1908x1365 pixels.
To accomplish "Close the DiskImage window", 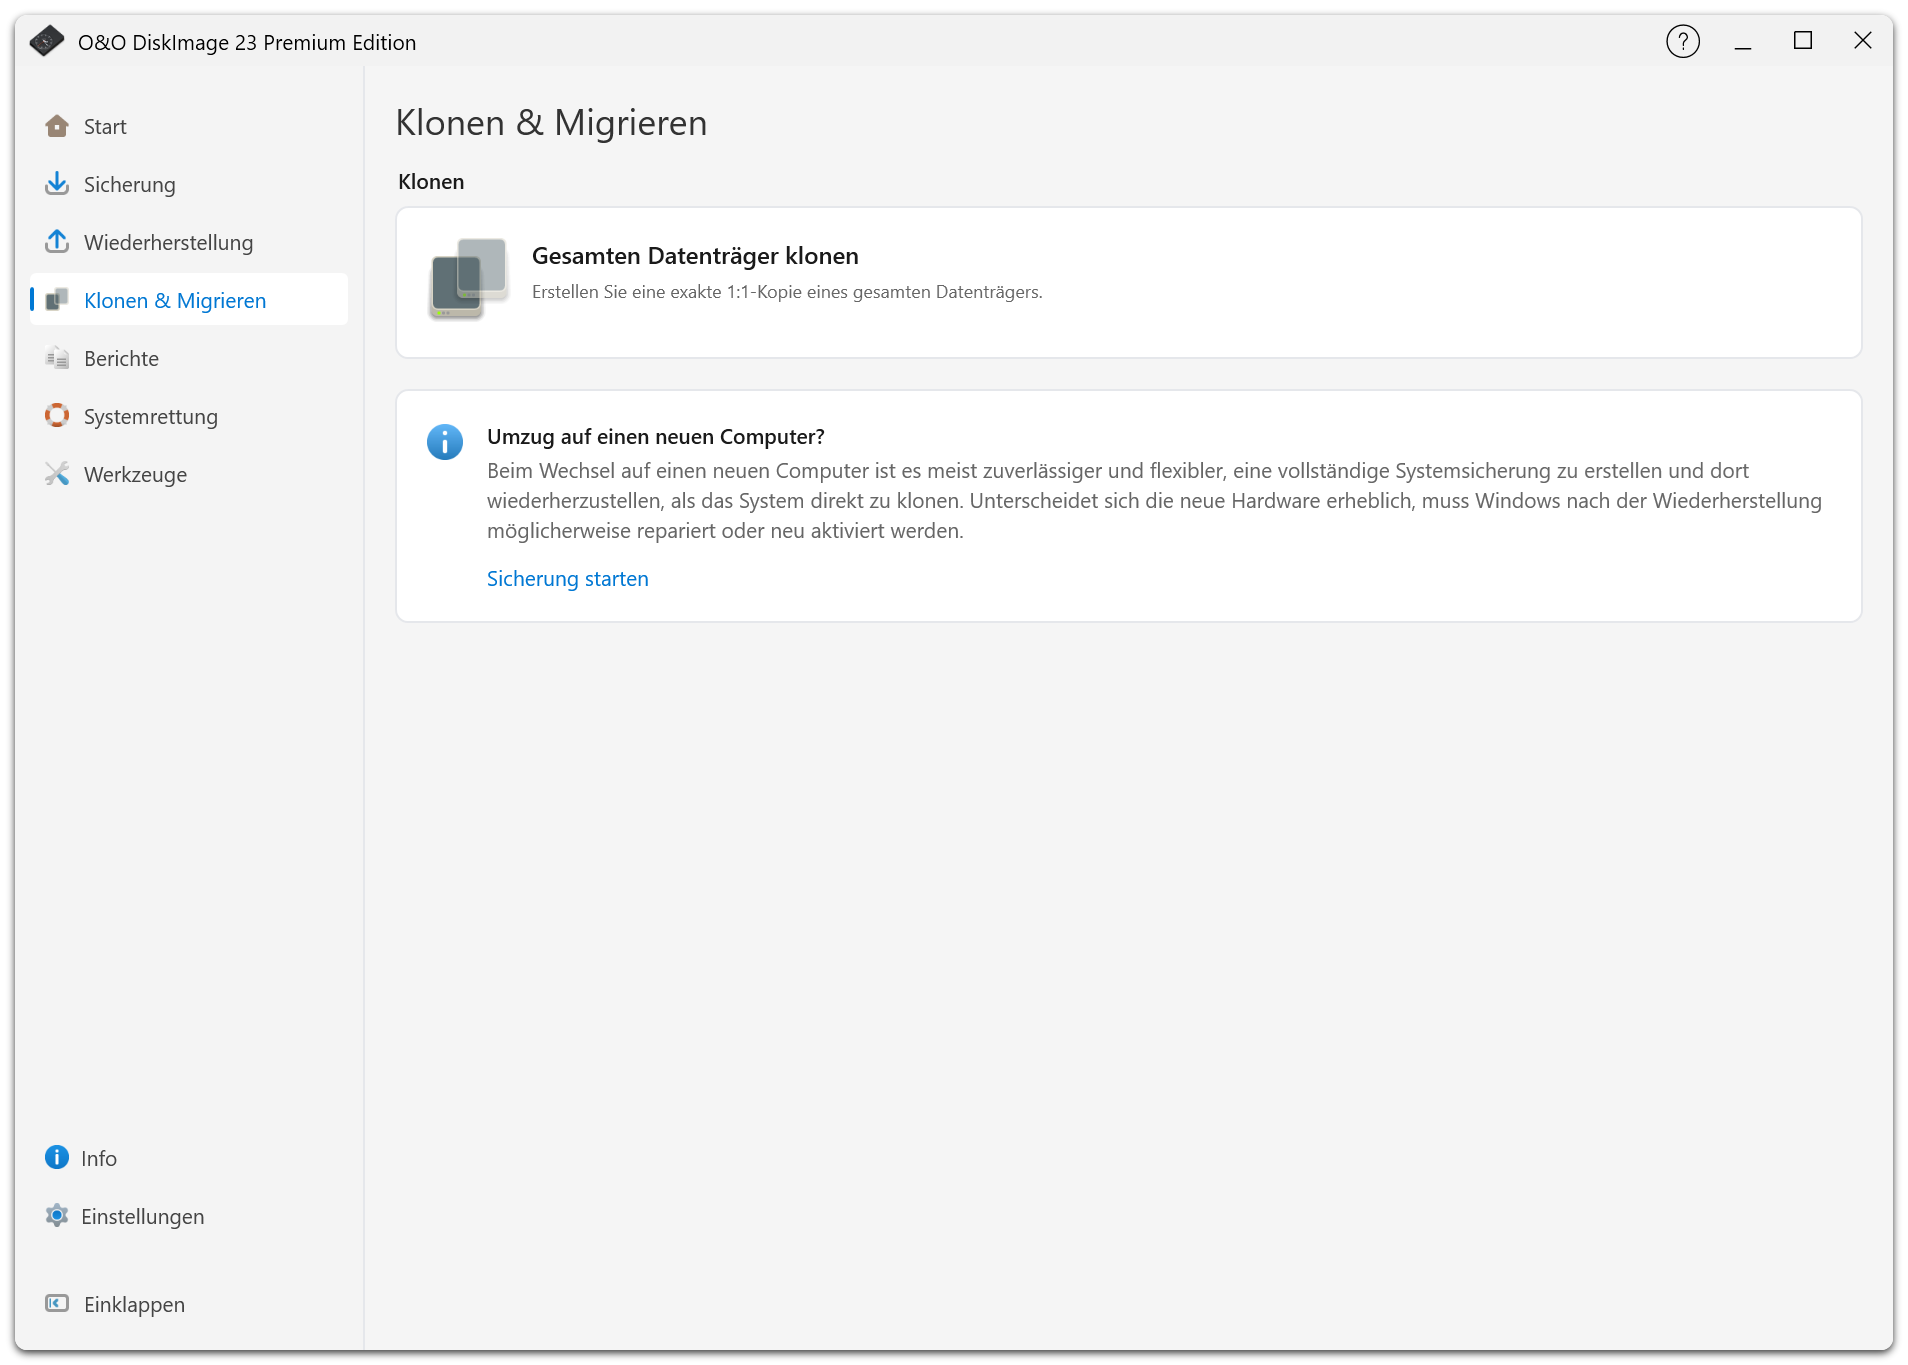I will tap(1863, 41).
